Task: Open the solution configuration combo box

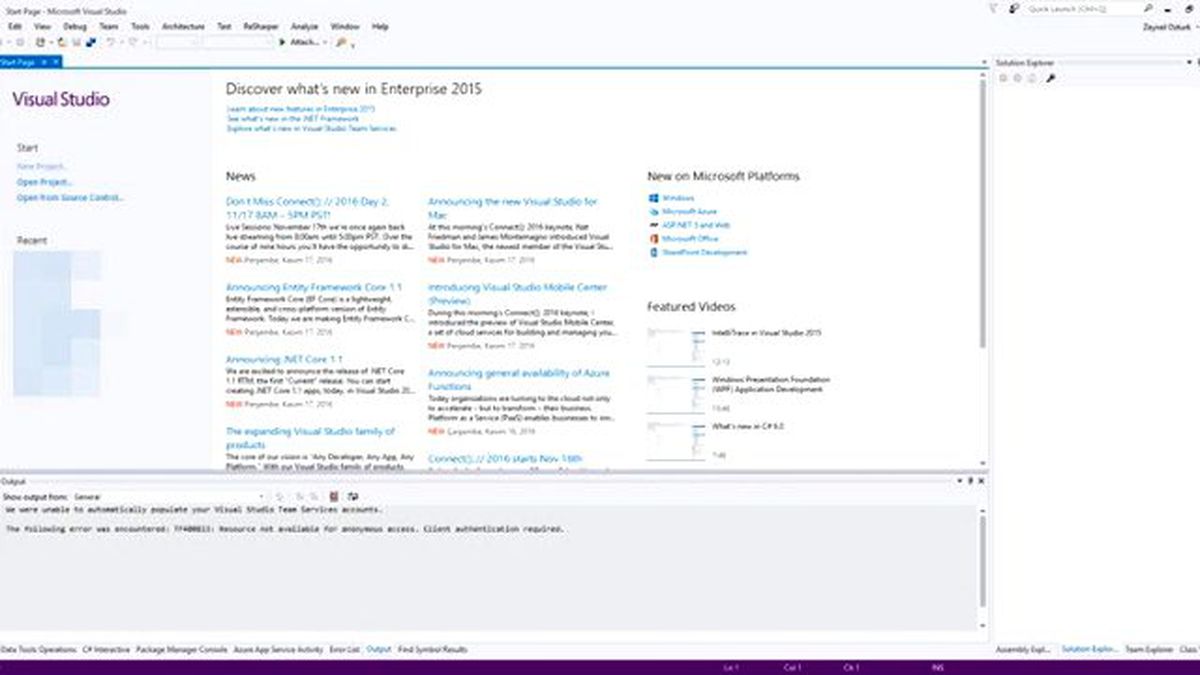Action: [178, 42]
